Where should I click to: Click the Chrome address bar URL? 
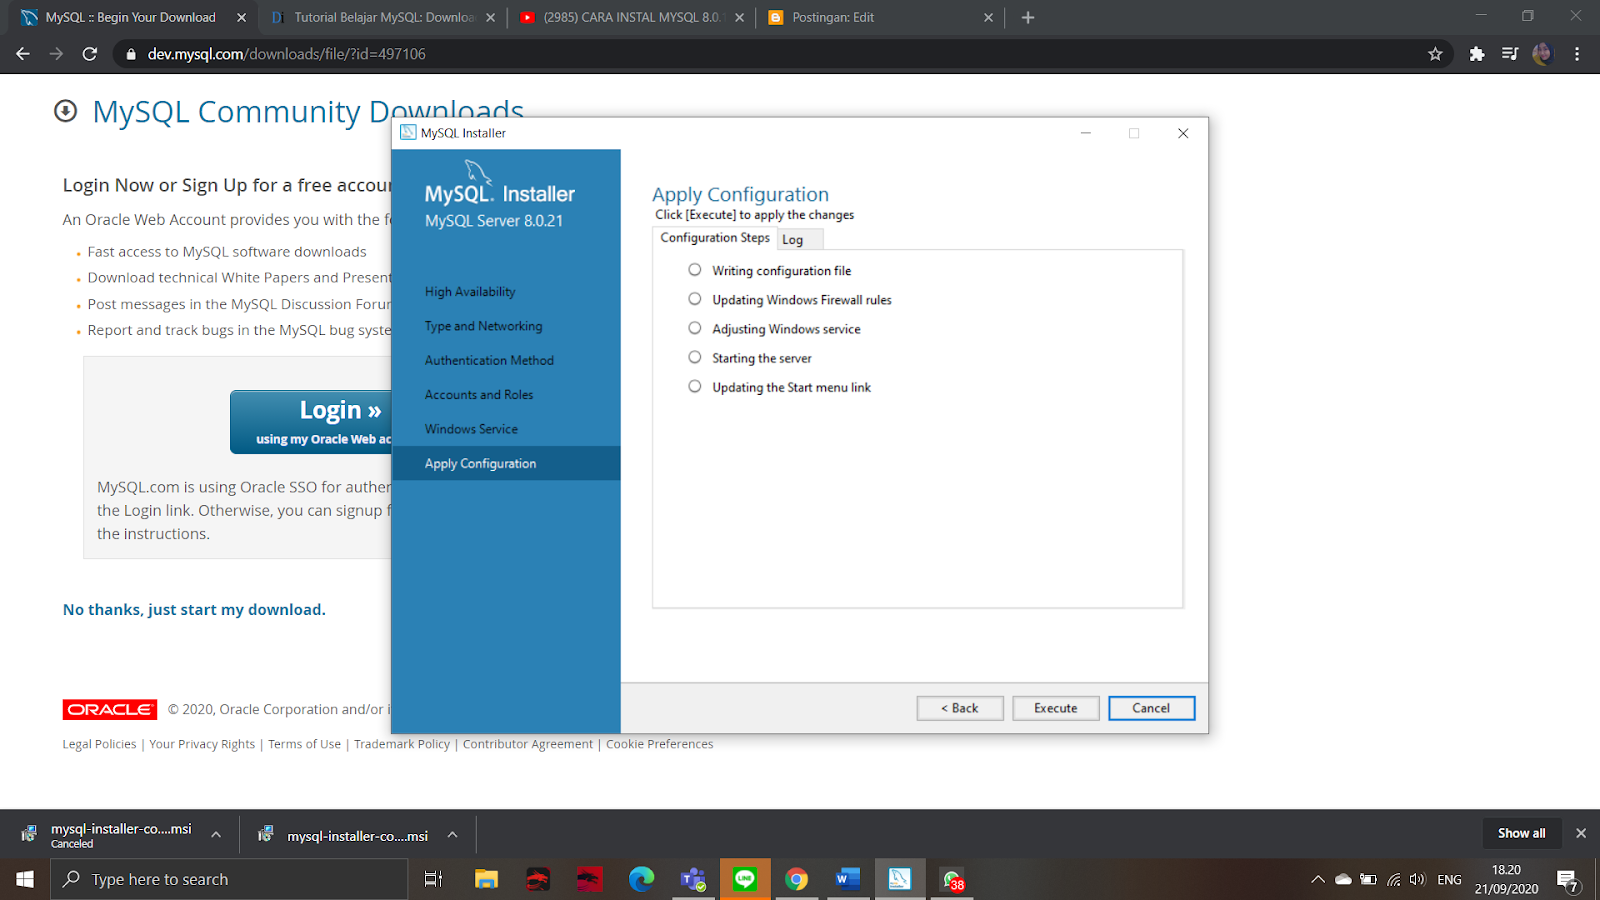[x=287, y=54]
